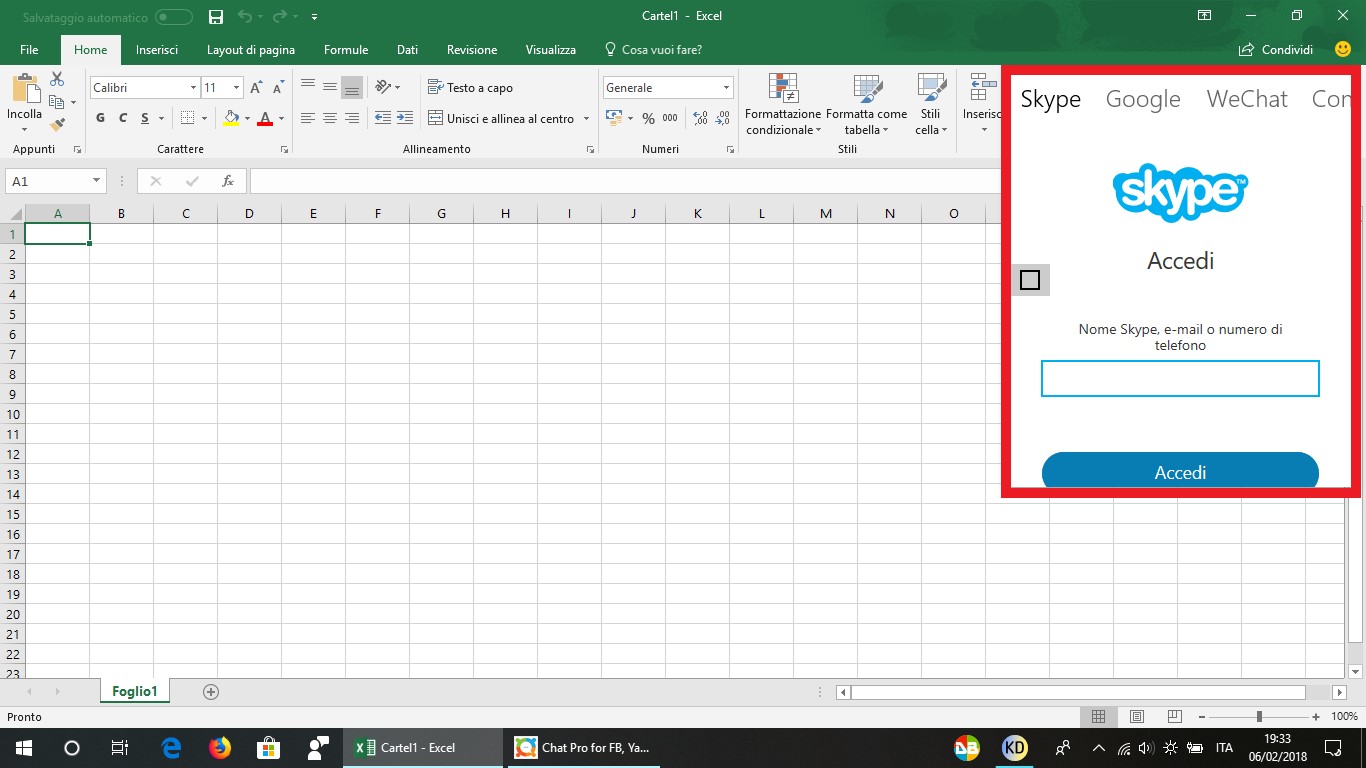Image resolution: width=1366 pixels, height=768 pixels.
Task: Increase cell indent
Action: pos(405,118)
